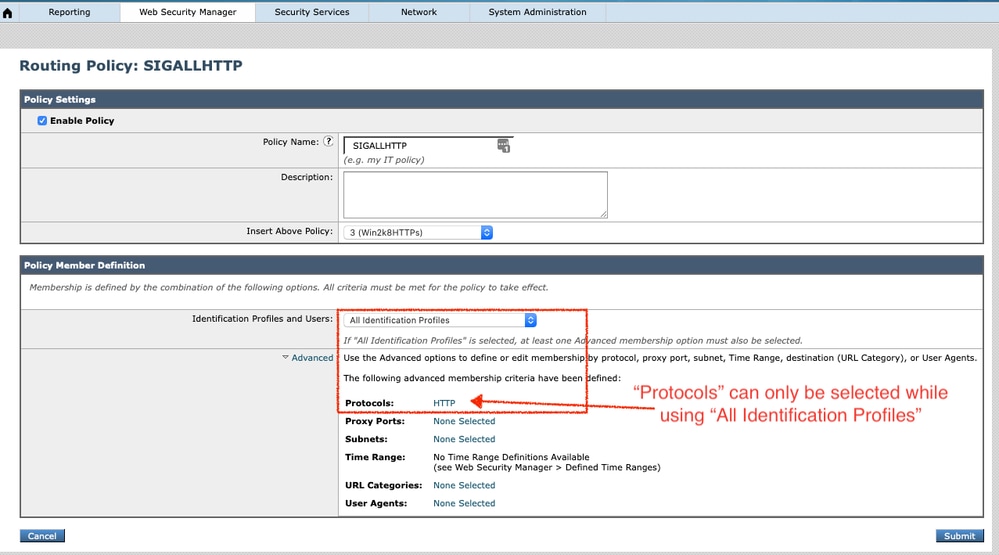Click the HTTP Protocols link
This screenshot has height=555, width=999.
tap(444, 403)
